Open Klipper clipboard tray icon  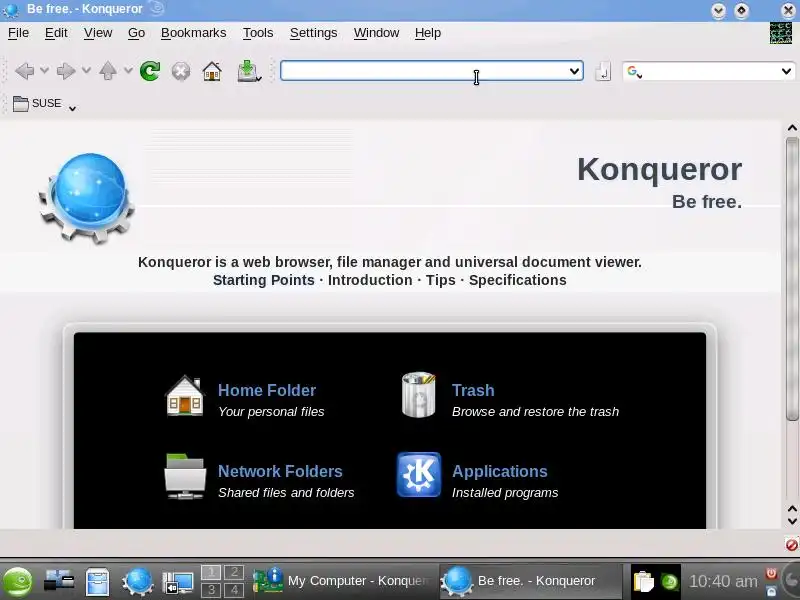coord(643,582)
